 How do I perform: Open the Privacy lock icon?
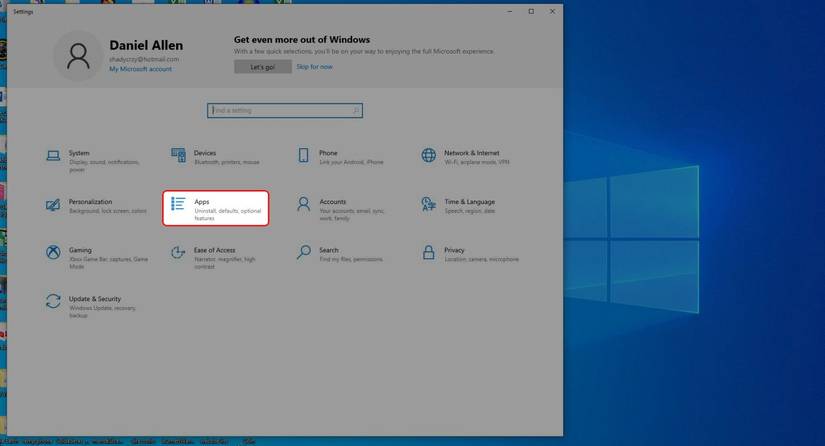(429, 252)
